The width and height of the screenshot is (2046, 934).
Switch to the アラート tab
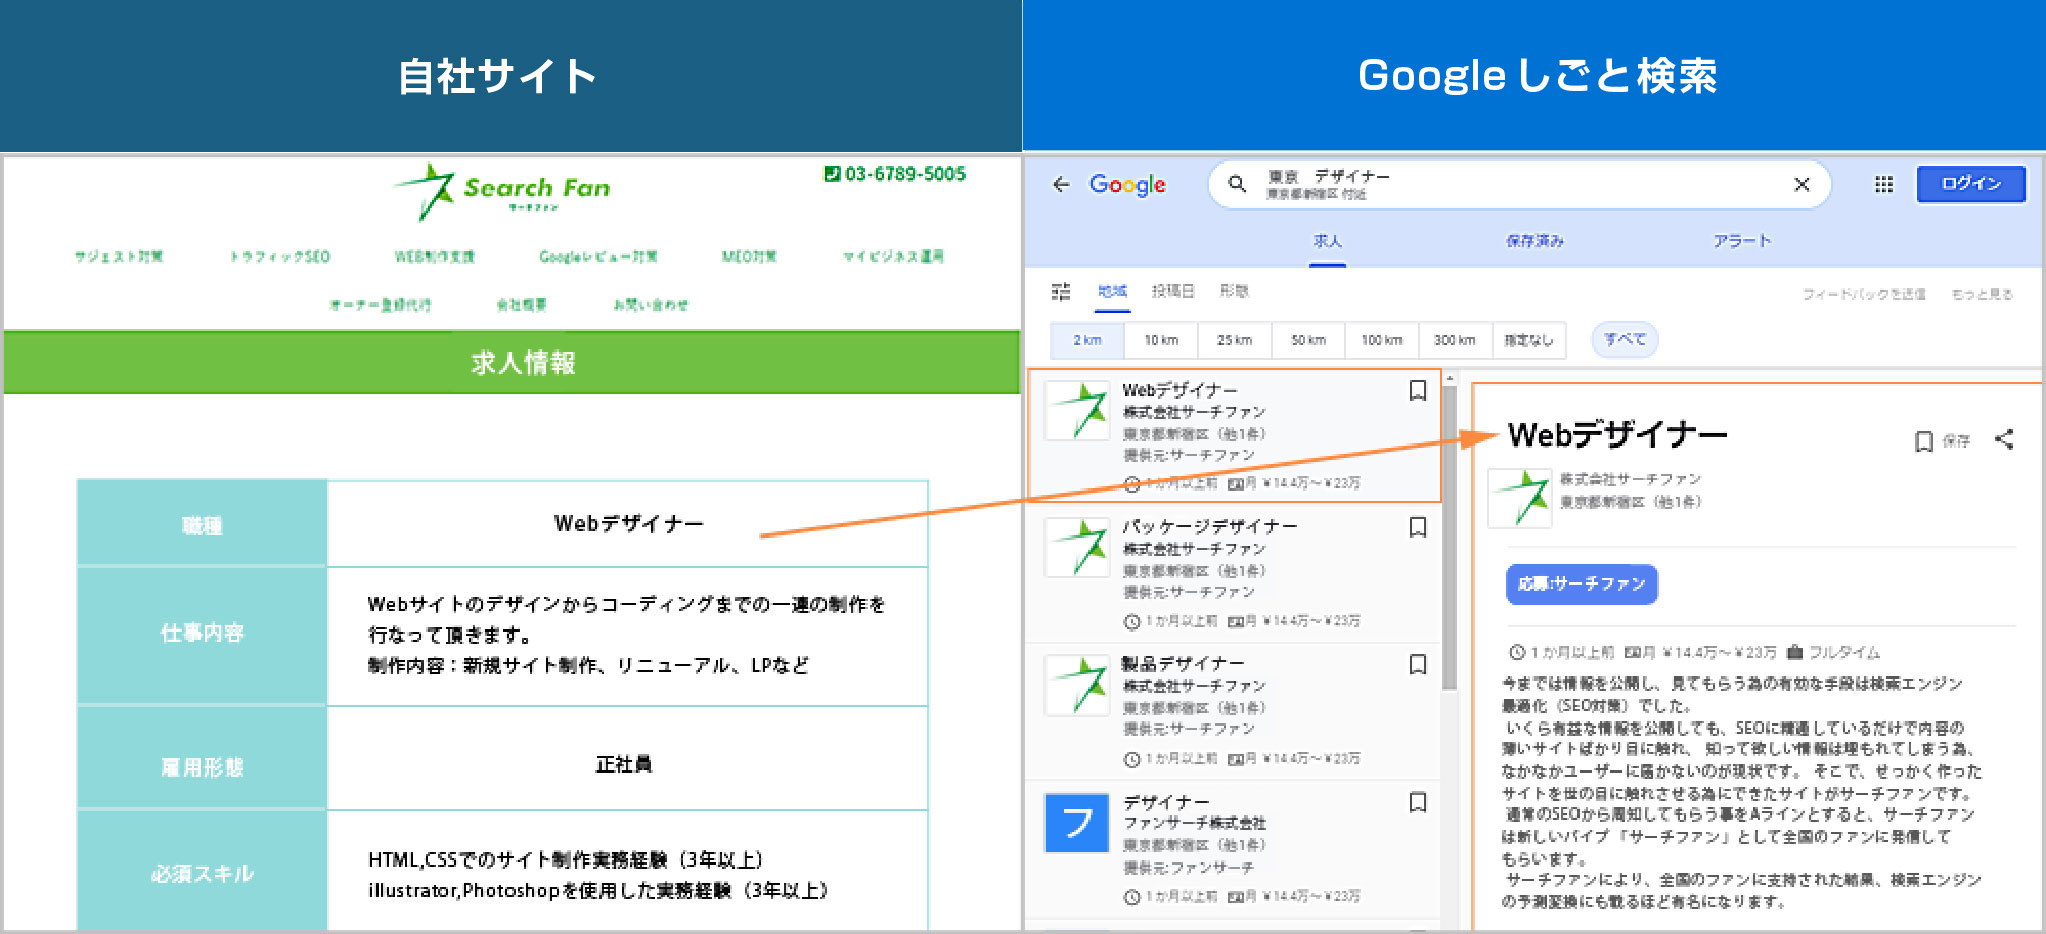click(x=1742, y=241)
